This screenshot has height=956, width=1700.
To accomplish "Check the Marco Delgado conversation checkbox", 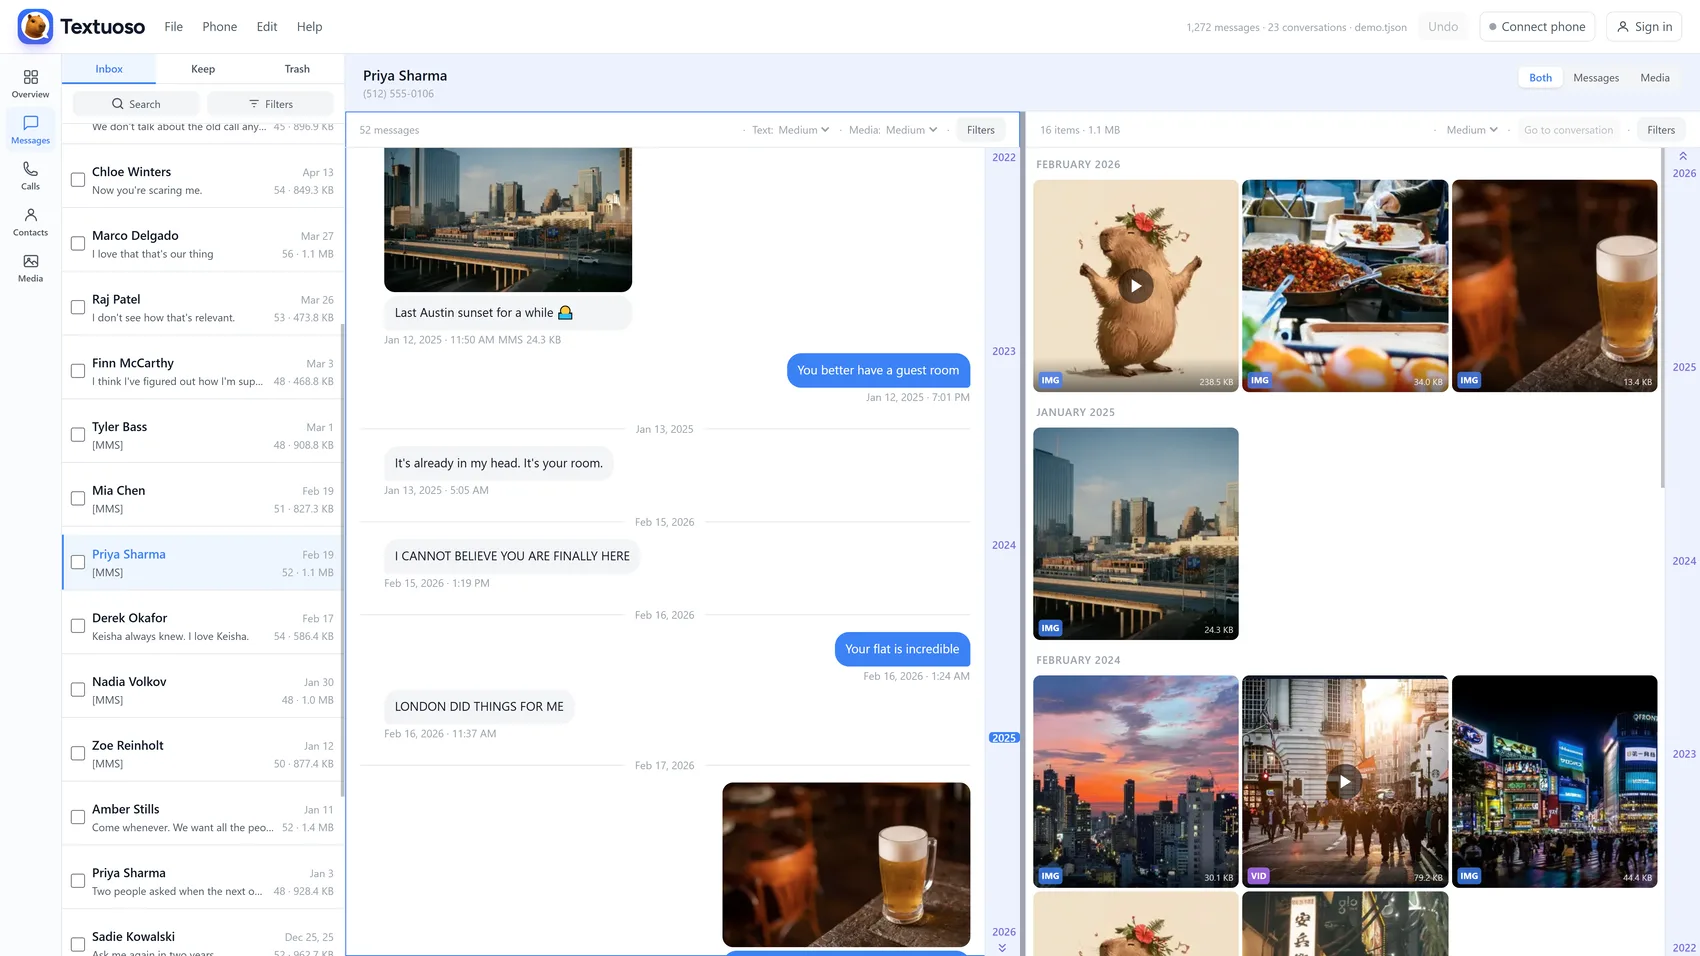I will tap(78, 244).
